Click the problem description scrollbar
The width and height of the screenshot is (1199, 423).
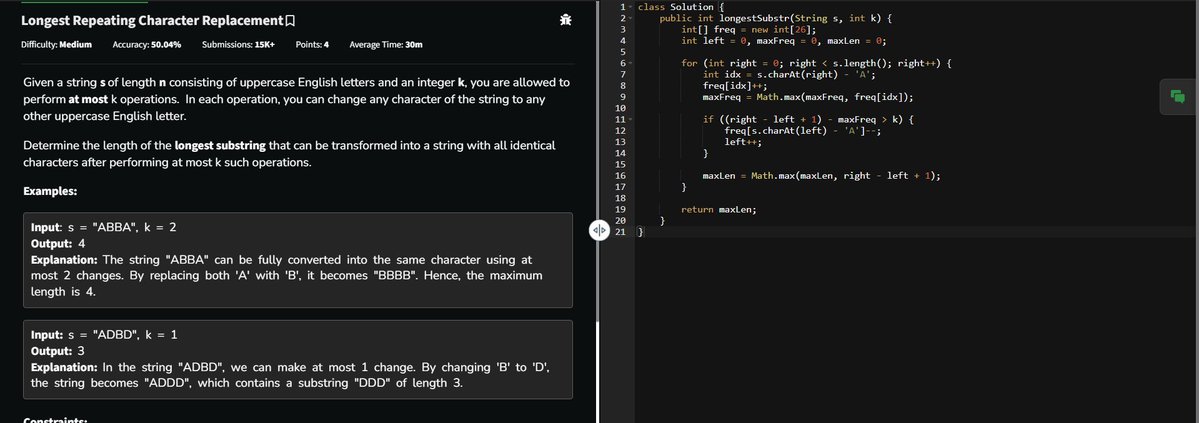coord(597,371)
